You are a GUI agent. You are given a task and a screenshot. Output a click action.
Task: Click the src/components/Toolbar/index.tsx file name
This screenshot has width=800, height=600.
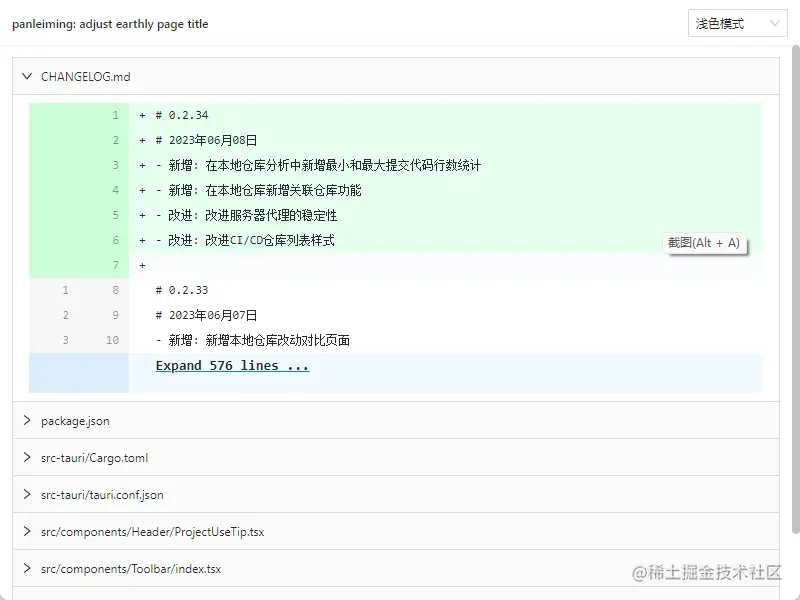click(131, 569)
